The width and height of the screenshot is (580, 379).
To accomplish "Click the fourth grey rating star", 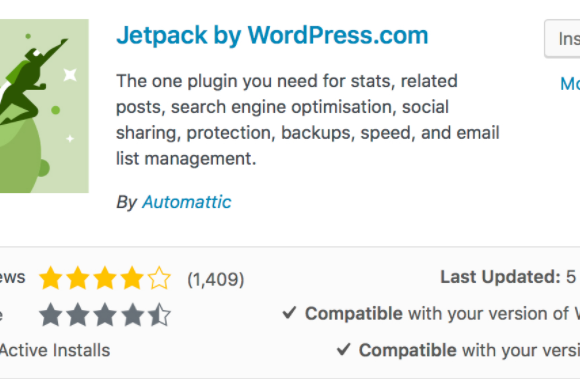I will (132, 315).
